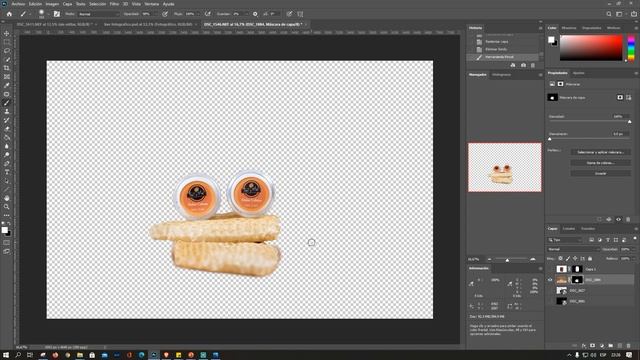
Task: Click the color picker gradient field
Action: [591, 48]
